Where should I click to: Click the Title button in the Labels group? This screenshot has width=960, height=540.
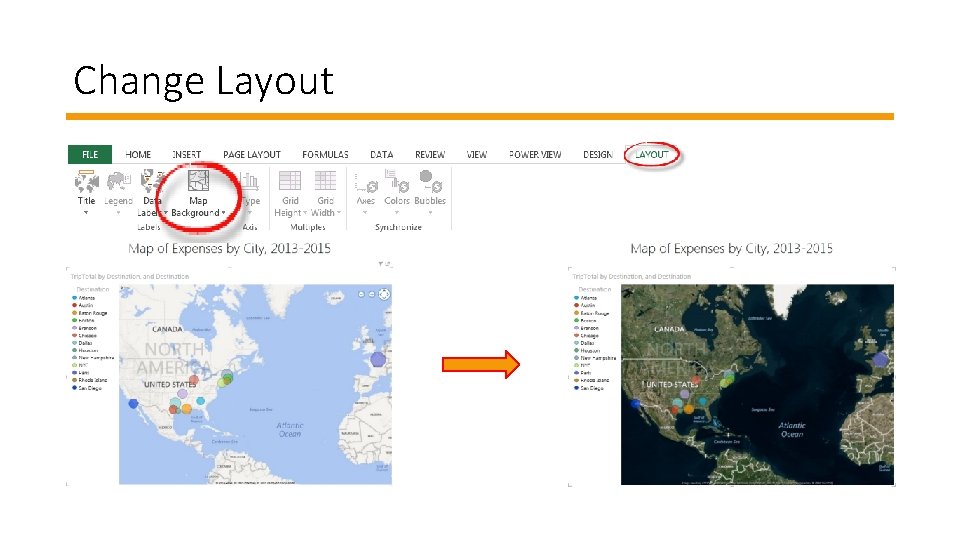point(86,192)
